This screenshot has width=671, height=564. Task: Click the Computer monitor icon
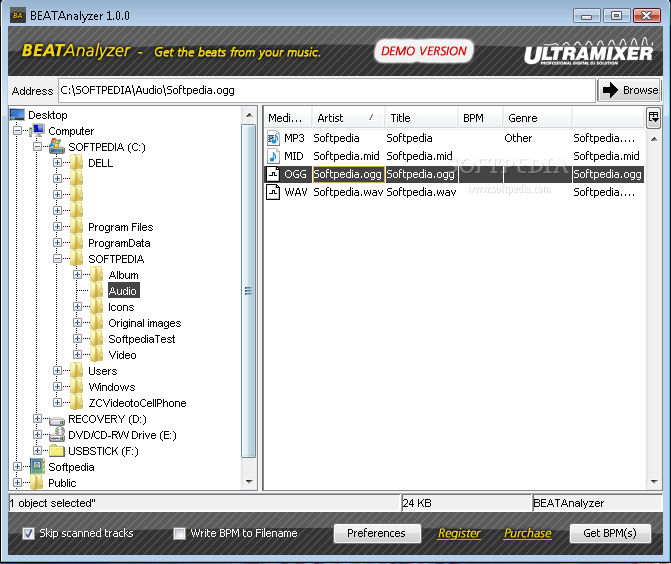[x=37, y=131]
